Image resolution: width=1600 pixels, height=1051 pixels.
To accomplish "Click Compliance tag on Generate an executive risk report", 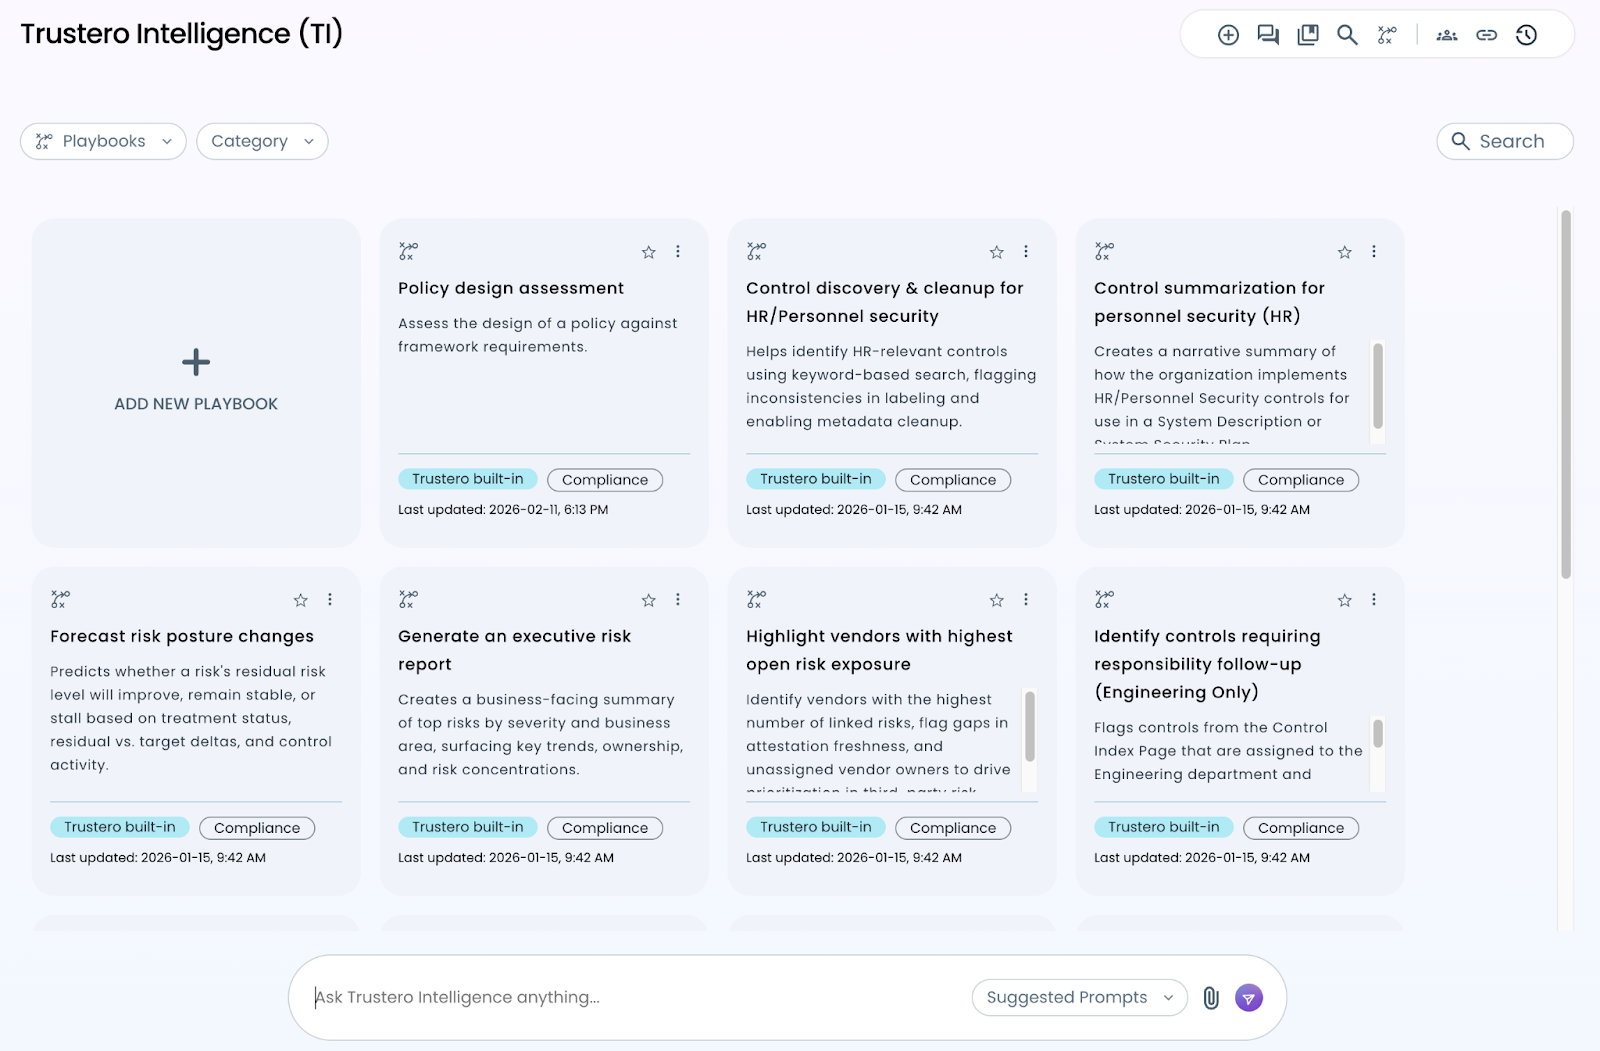I will point(605,828).
